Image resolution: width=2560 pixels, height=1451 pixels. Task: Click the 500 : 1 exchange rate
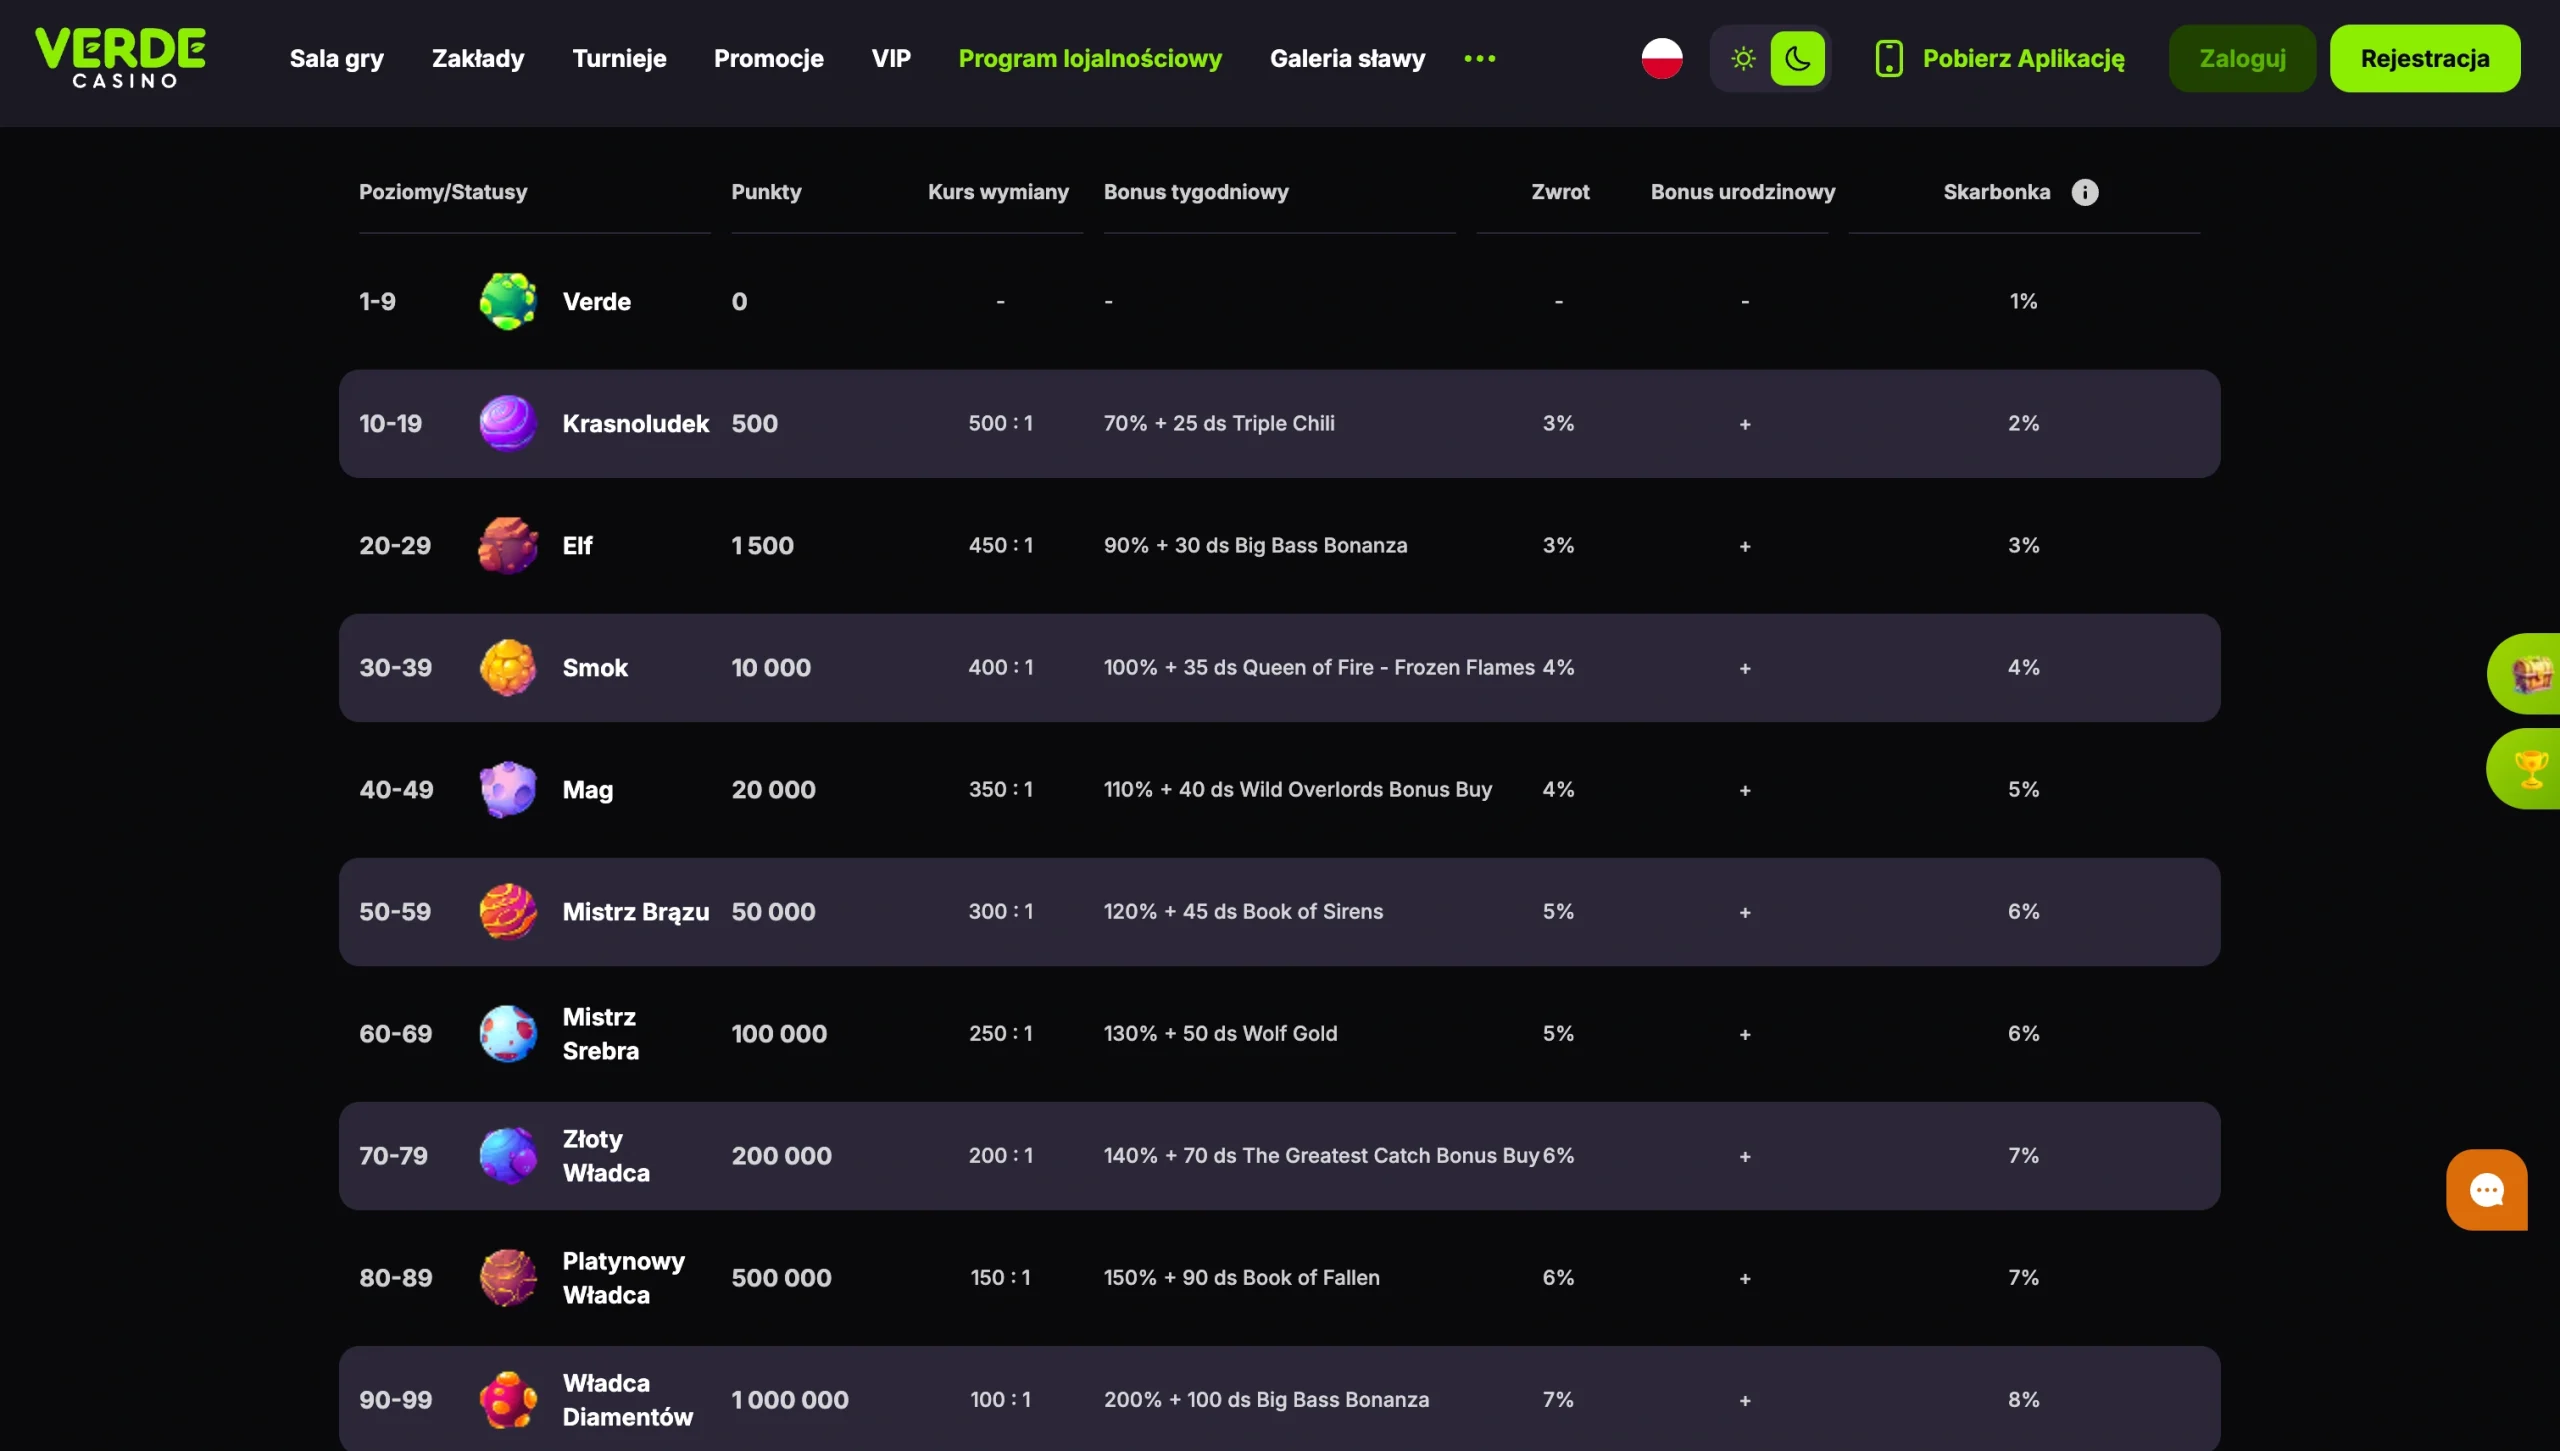pos(1000,423)
